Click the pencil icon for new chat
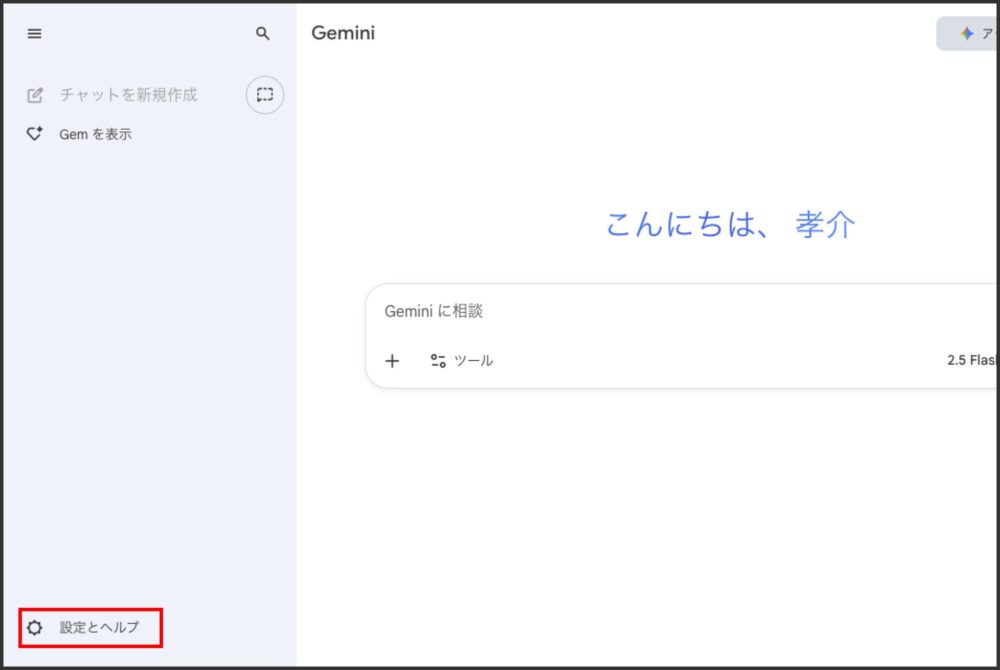Image resolution: width=1000 pixels, height=670 pixels. click(35, 95)
